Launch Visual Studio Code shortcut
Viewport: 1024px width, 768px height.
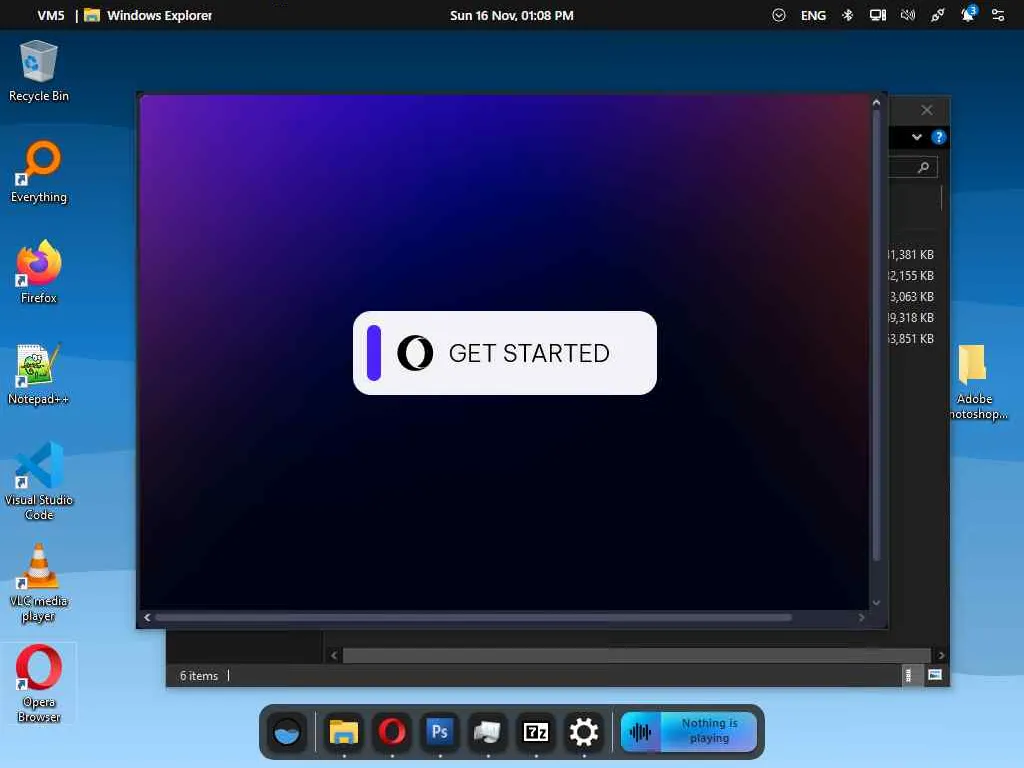[x=39, y=481]
